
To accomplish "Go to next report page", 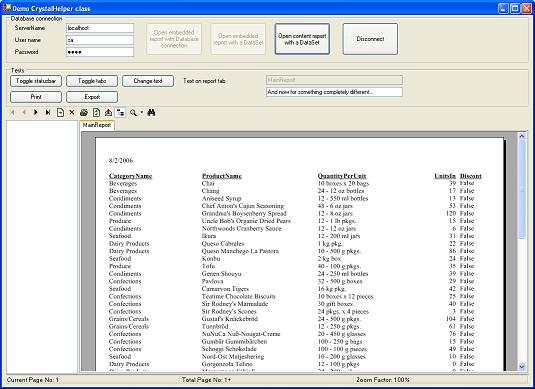I will [x=35, y=112].
